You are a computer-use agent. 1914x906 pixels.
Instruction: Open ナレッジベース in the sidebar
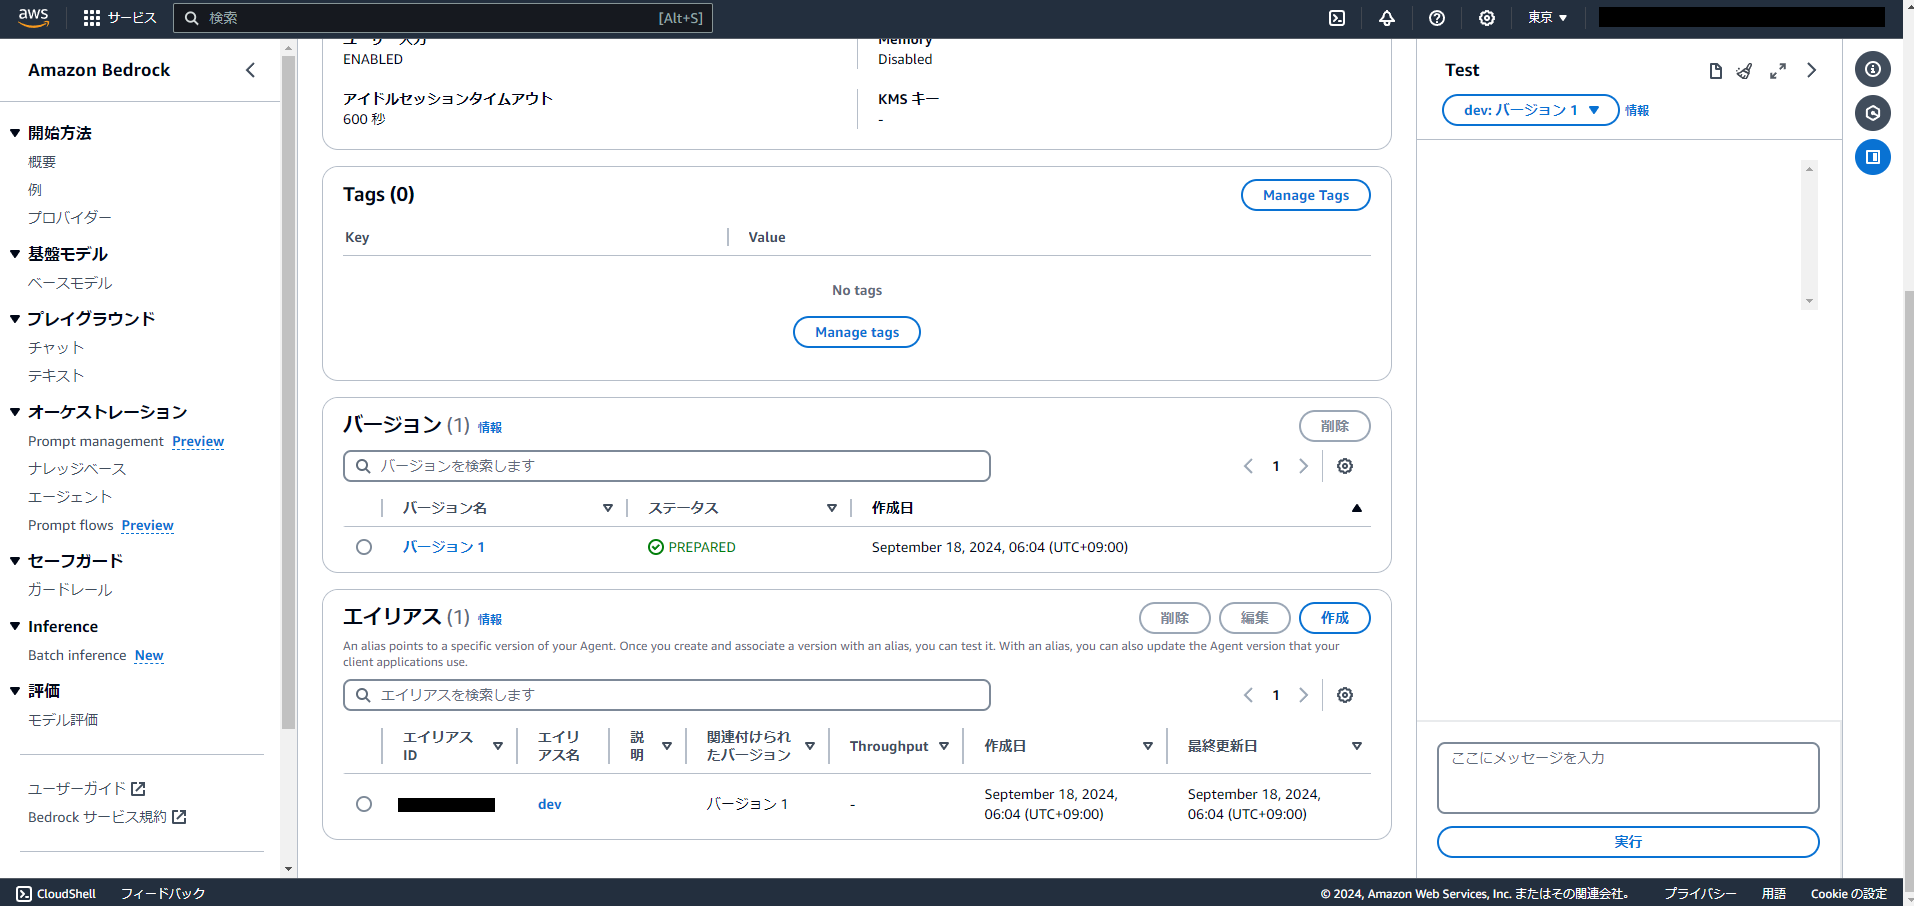(x=77, y=468)
